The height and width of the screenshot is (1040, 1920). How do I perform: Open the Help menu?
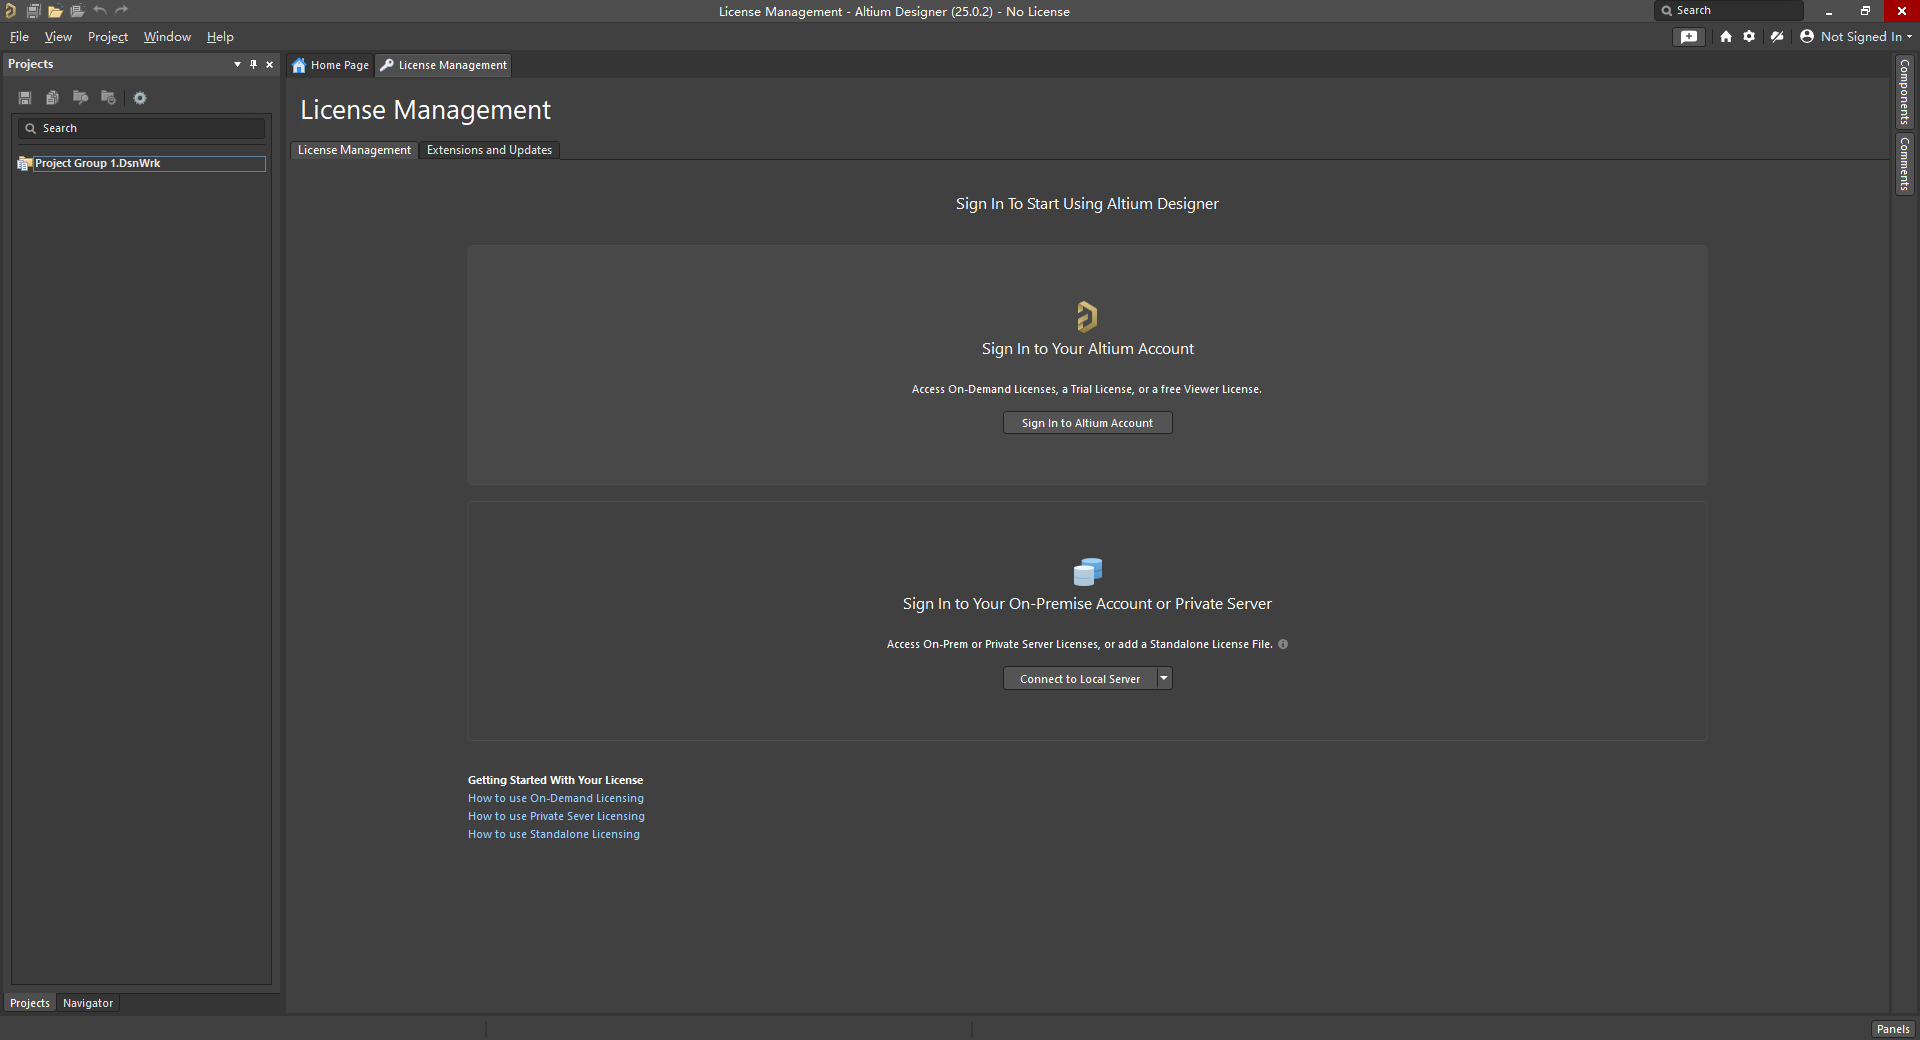(220, 37)
